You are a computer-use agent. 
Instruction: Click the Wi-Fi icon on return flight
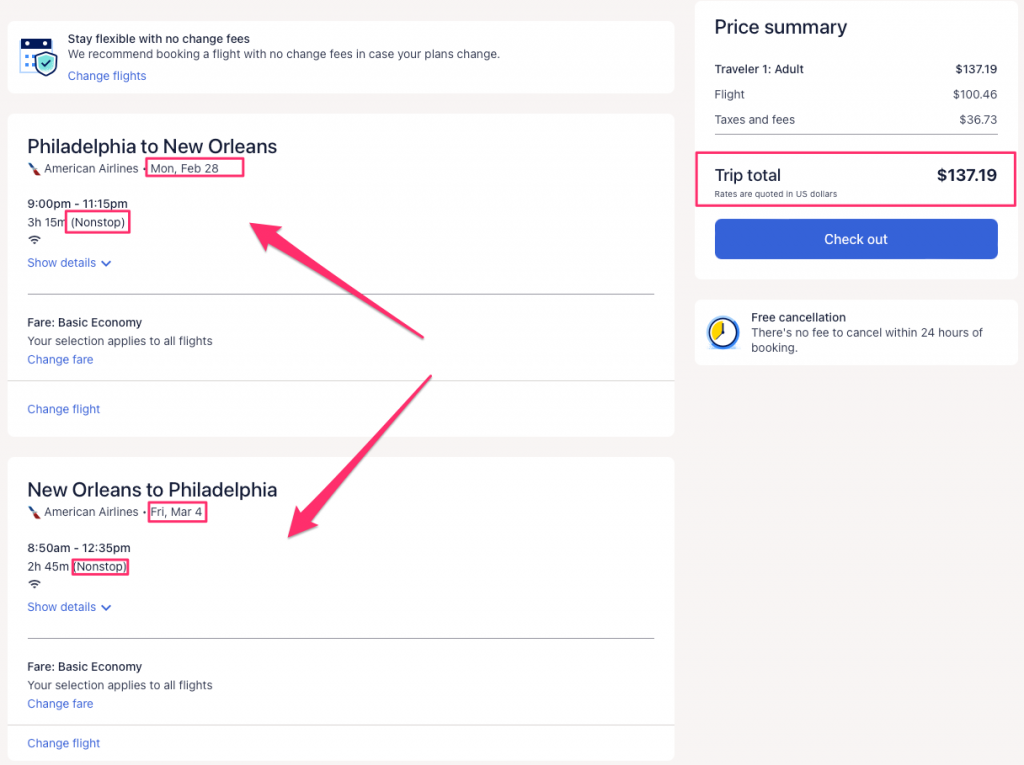34,584
